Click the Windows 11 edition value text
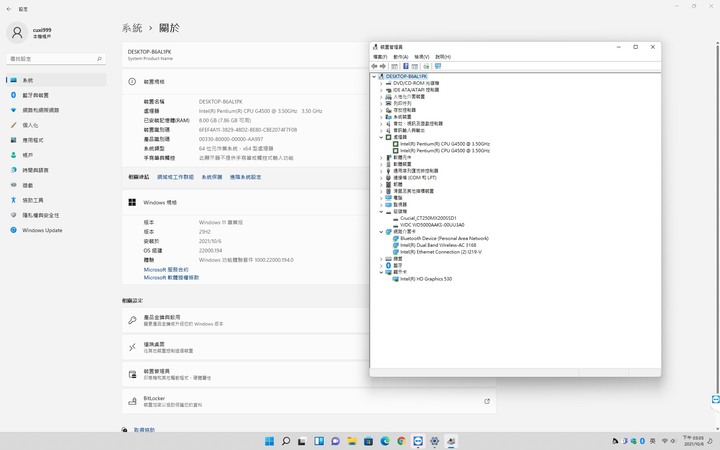This screenshot has height=450, width=720. click(221, 222)
